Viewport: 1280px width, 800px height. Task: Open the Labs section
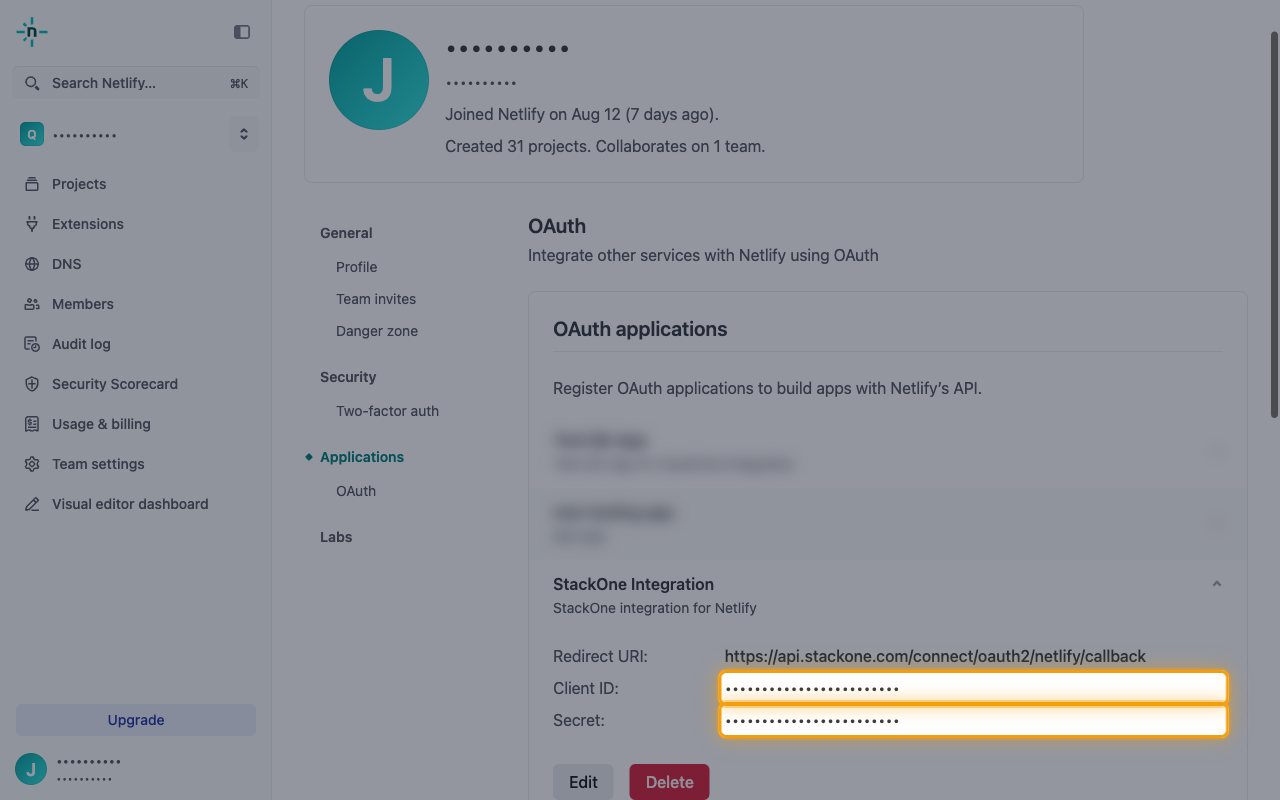pos(336,537)
